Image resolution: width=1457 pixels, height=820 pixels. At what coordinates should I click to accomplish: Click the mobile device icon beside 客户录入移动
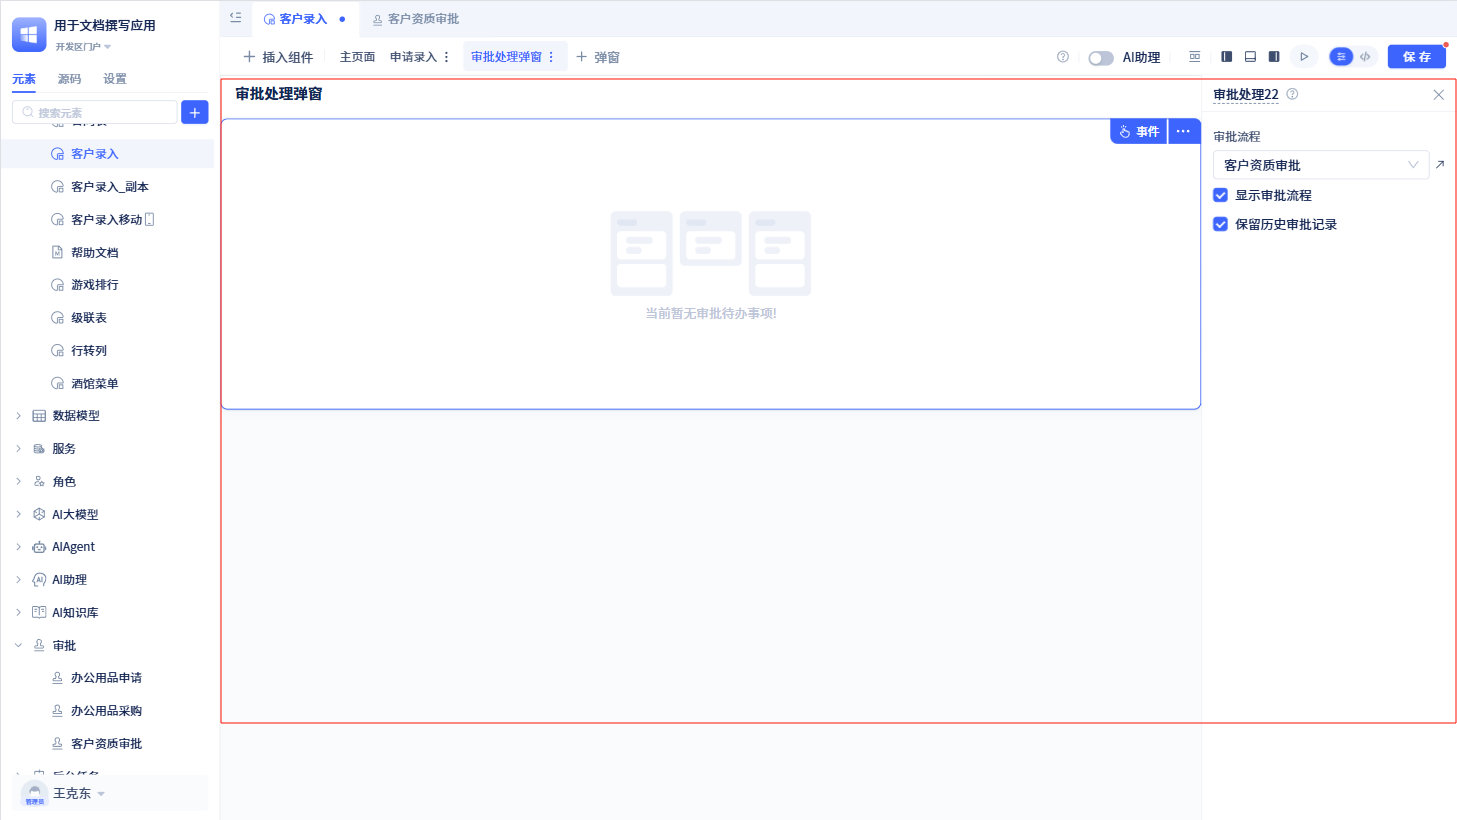click(x=149, y=220)
